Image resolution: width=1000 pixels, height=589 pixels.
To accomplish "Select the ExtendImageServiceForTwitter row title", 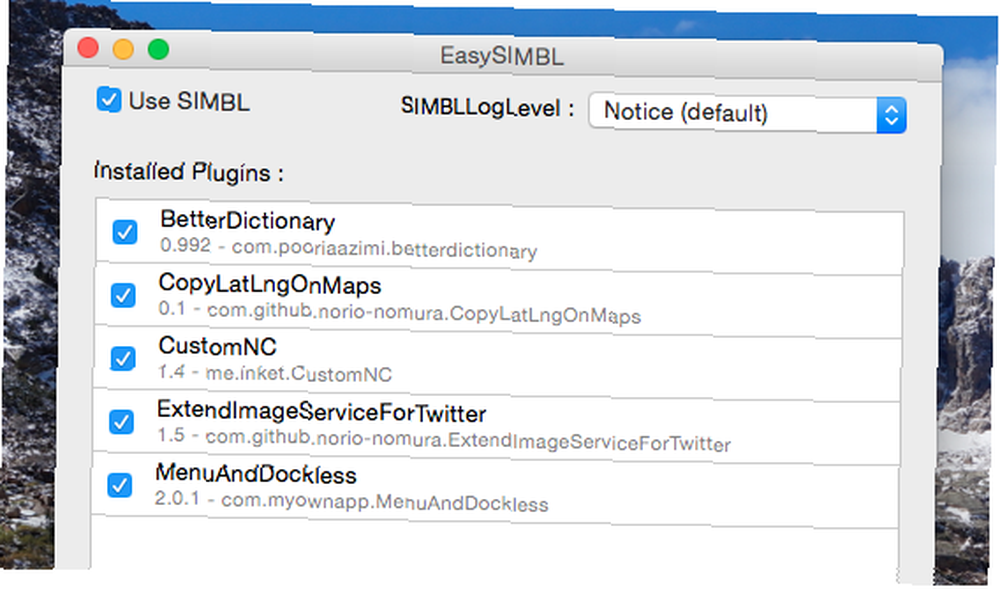I will [x=321, y=412].
